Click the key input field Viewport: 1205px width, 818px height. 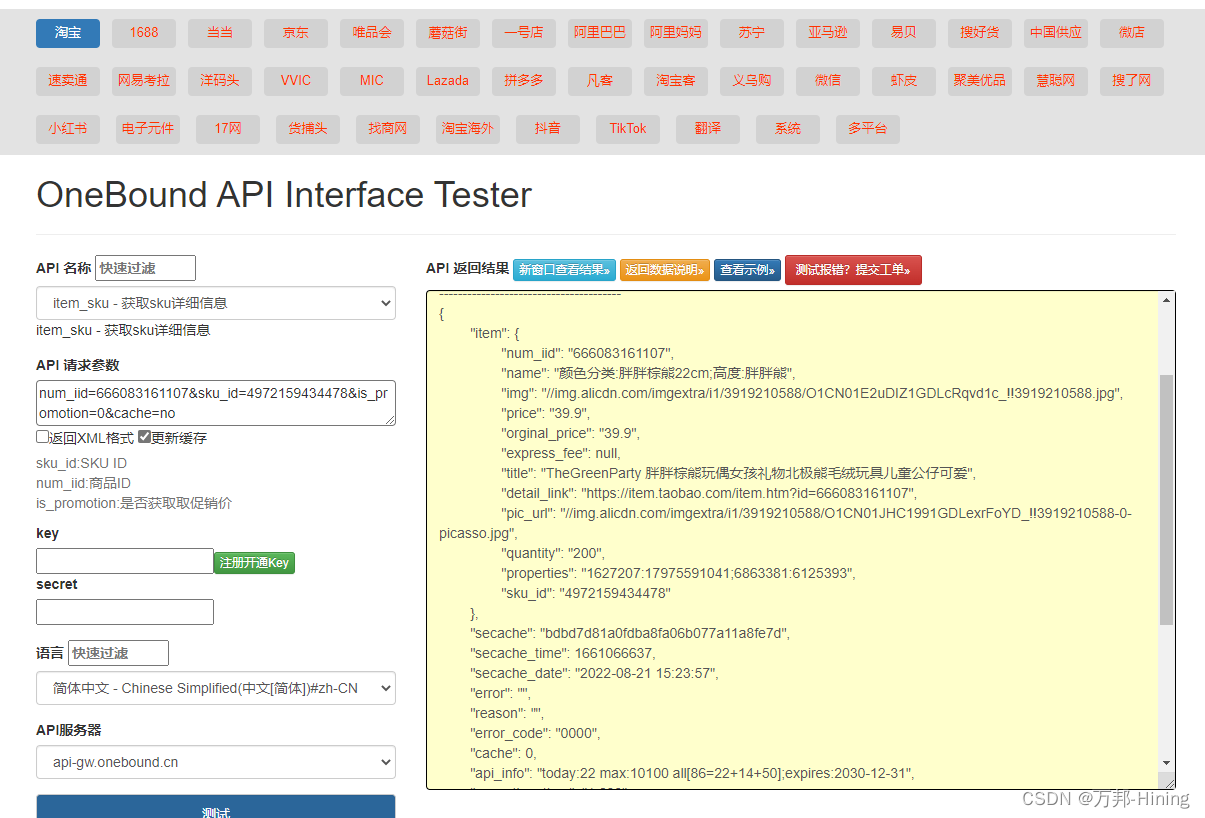[124, 560]
